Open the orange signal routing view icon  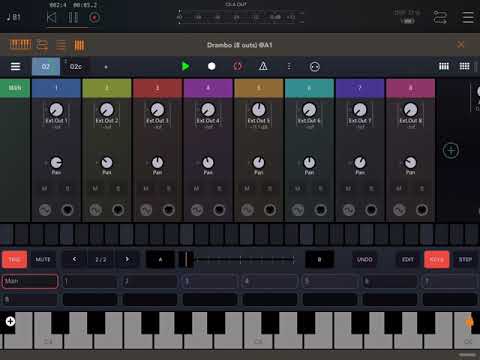(x=42, y=45)
